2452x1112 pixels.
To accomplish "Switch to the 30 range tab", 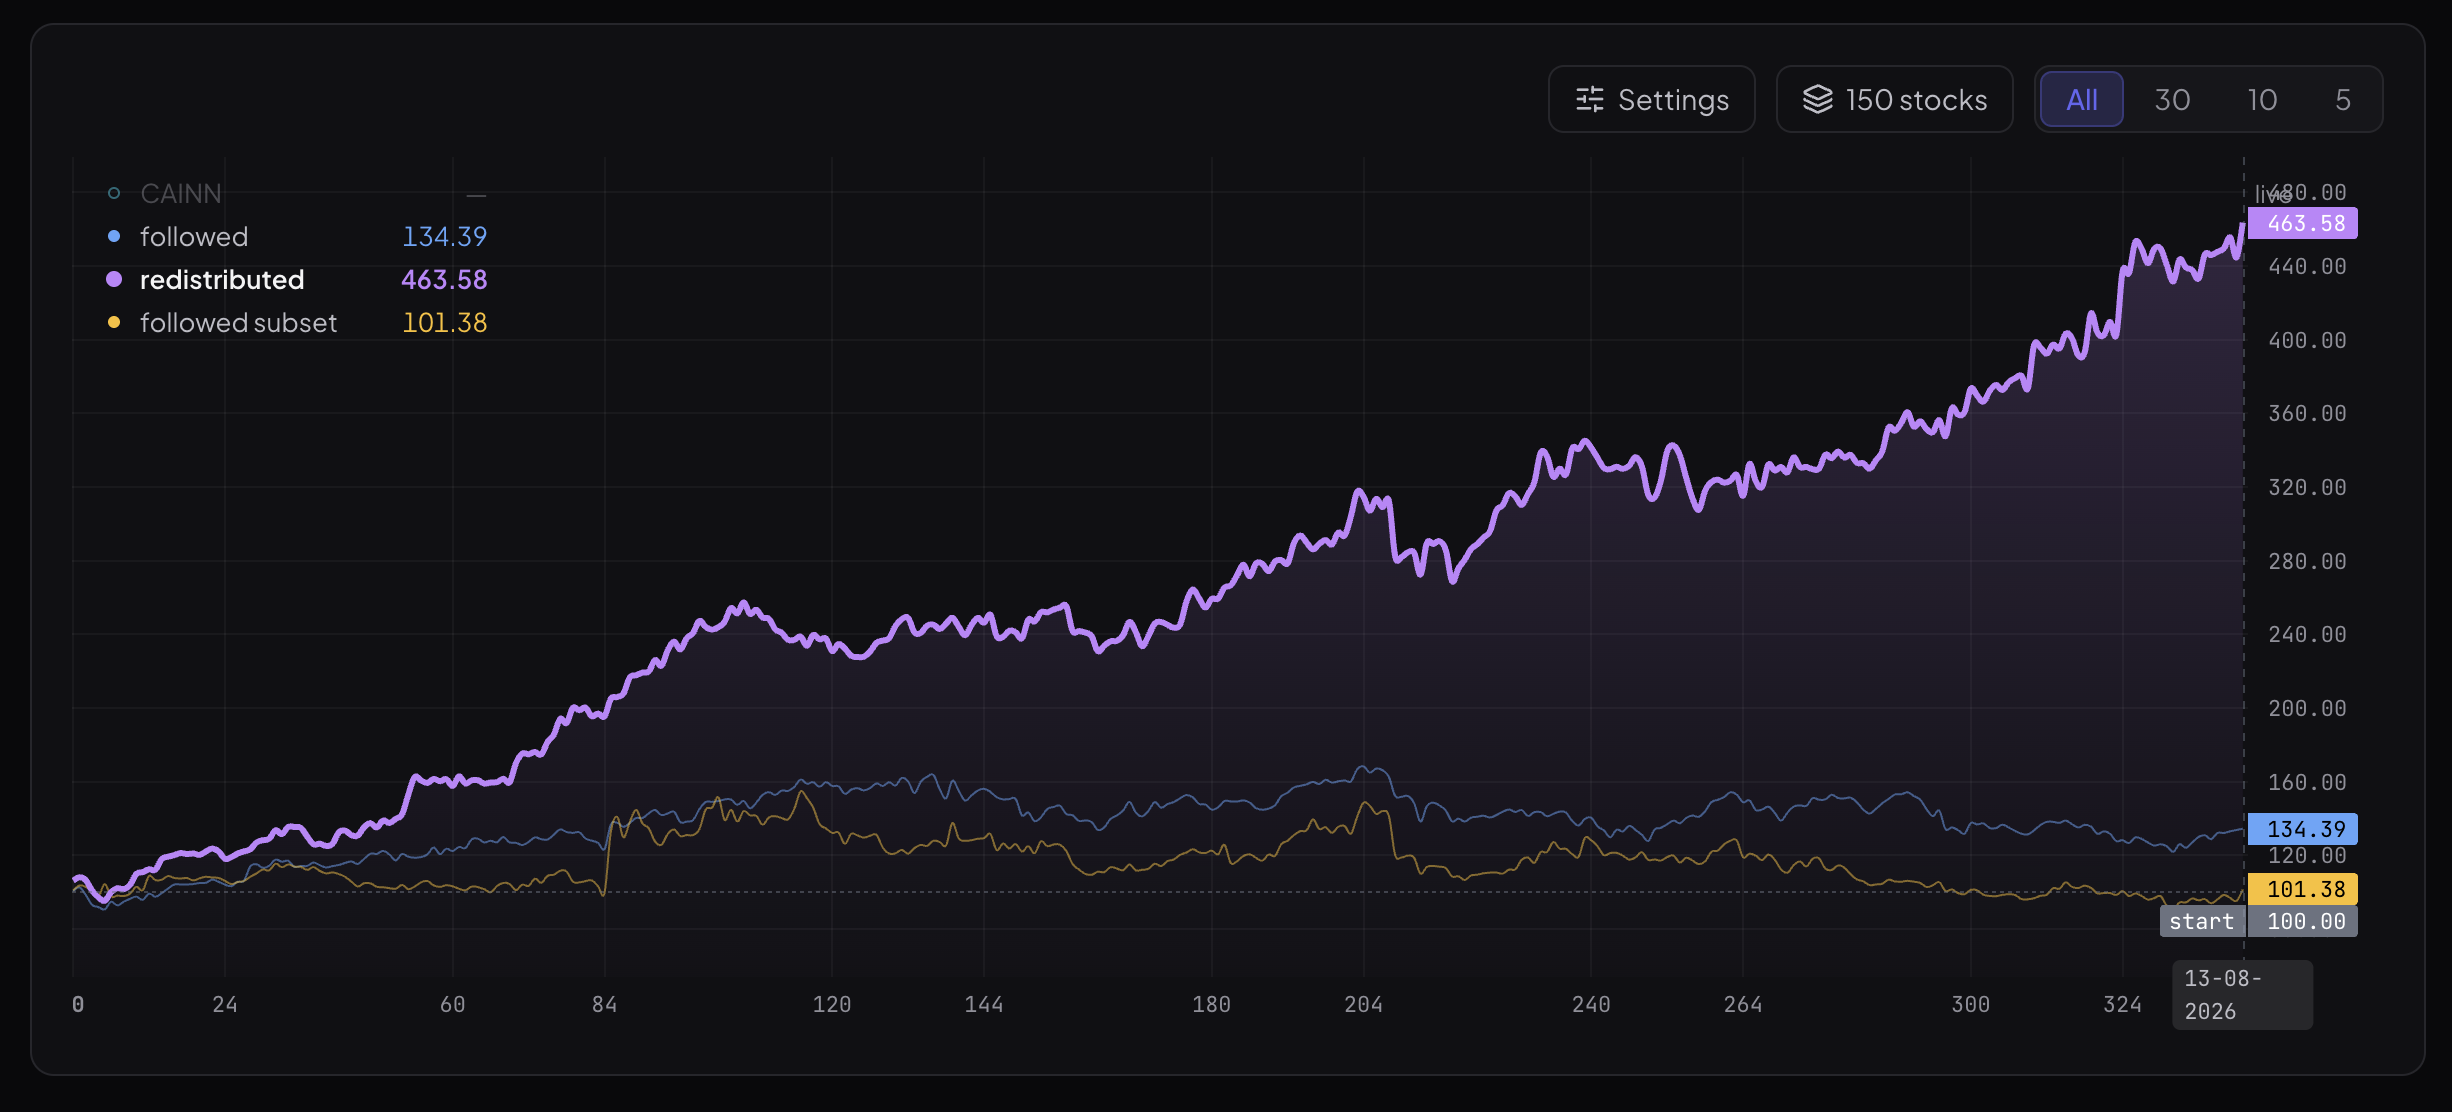I will (2172, 99).
